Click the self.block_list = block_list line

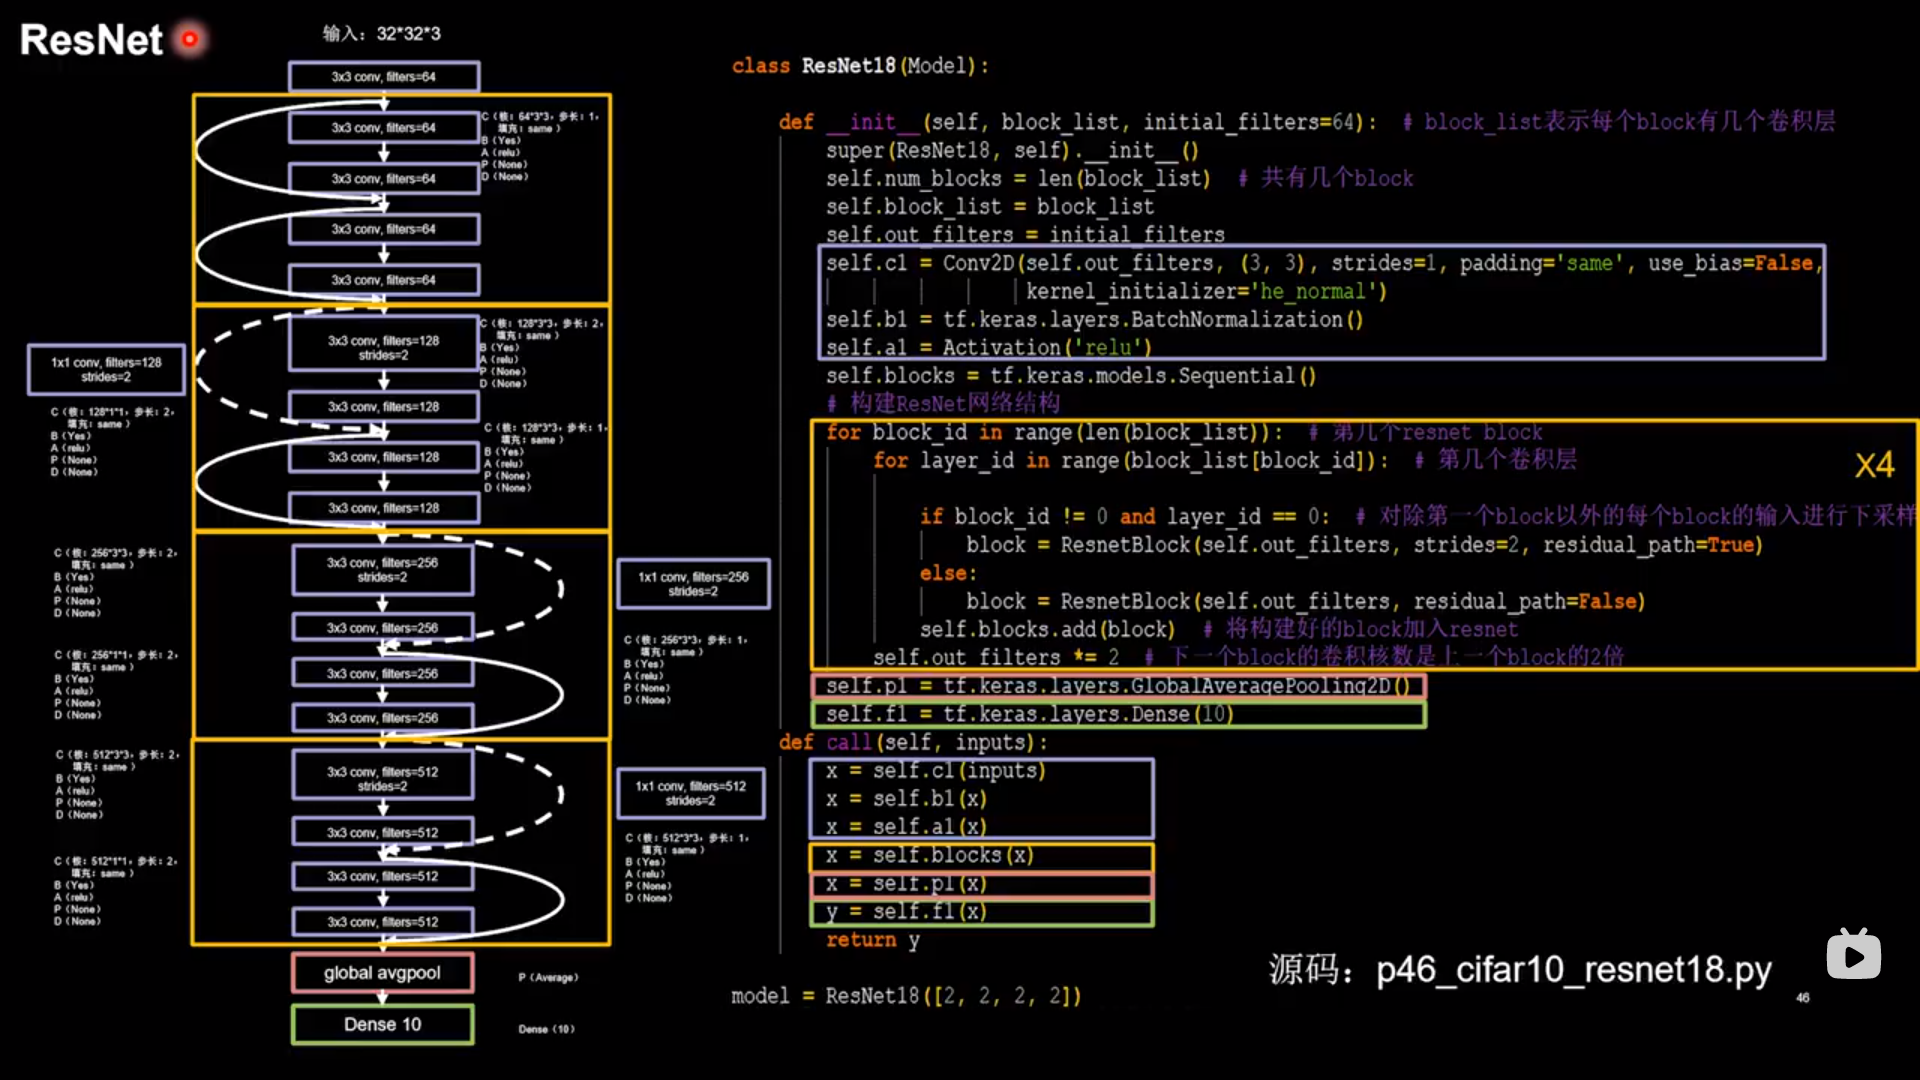tap(989, 206)
